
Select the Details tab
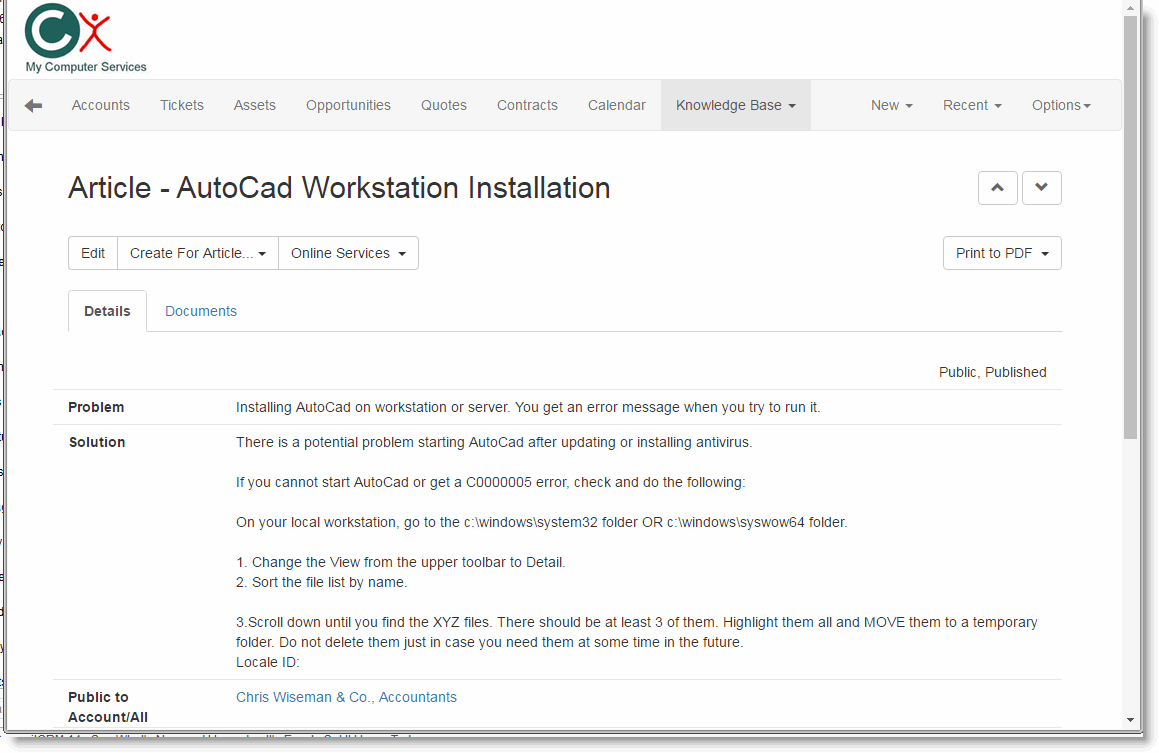[x=107, y=312]
